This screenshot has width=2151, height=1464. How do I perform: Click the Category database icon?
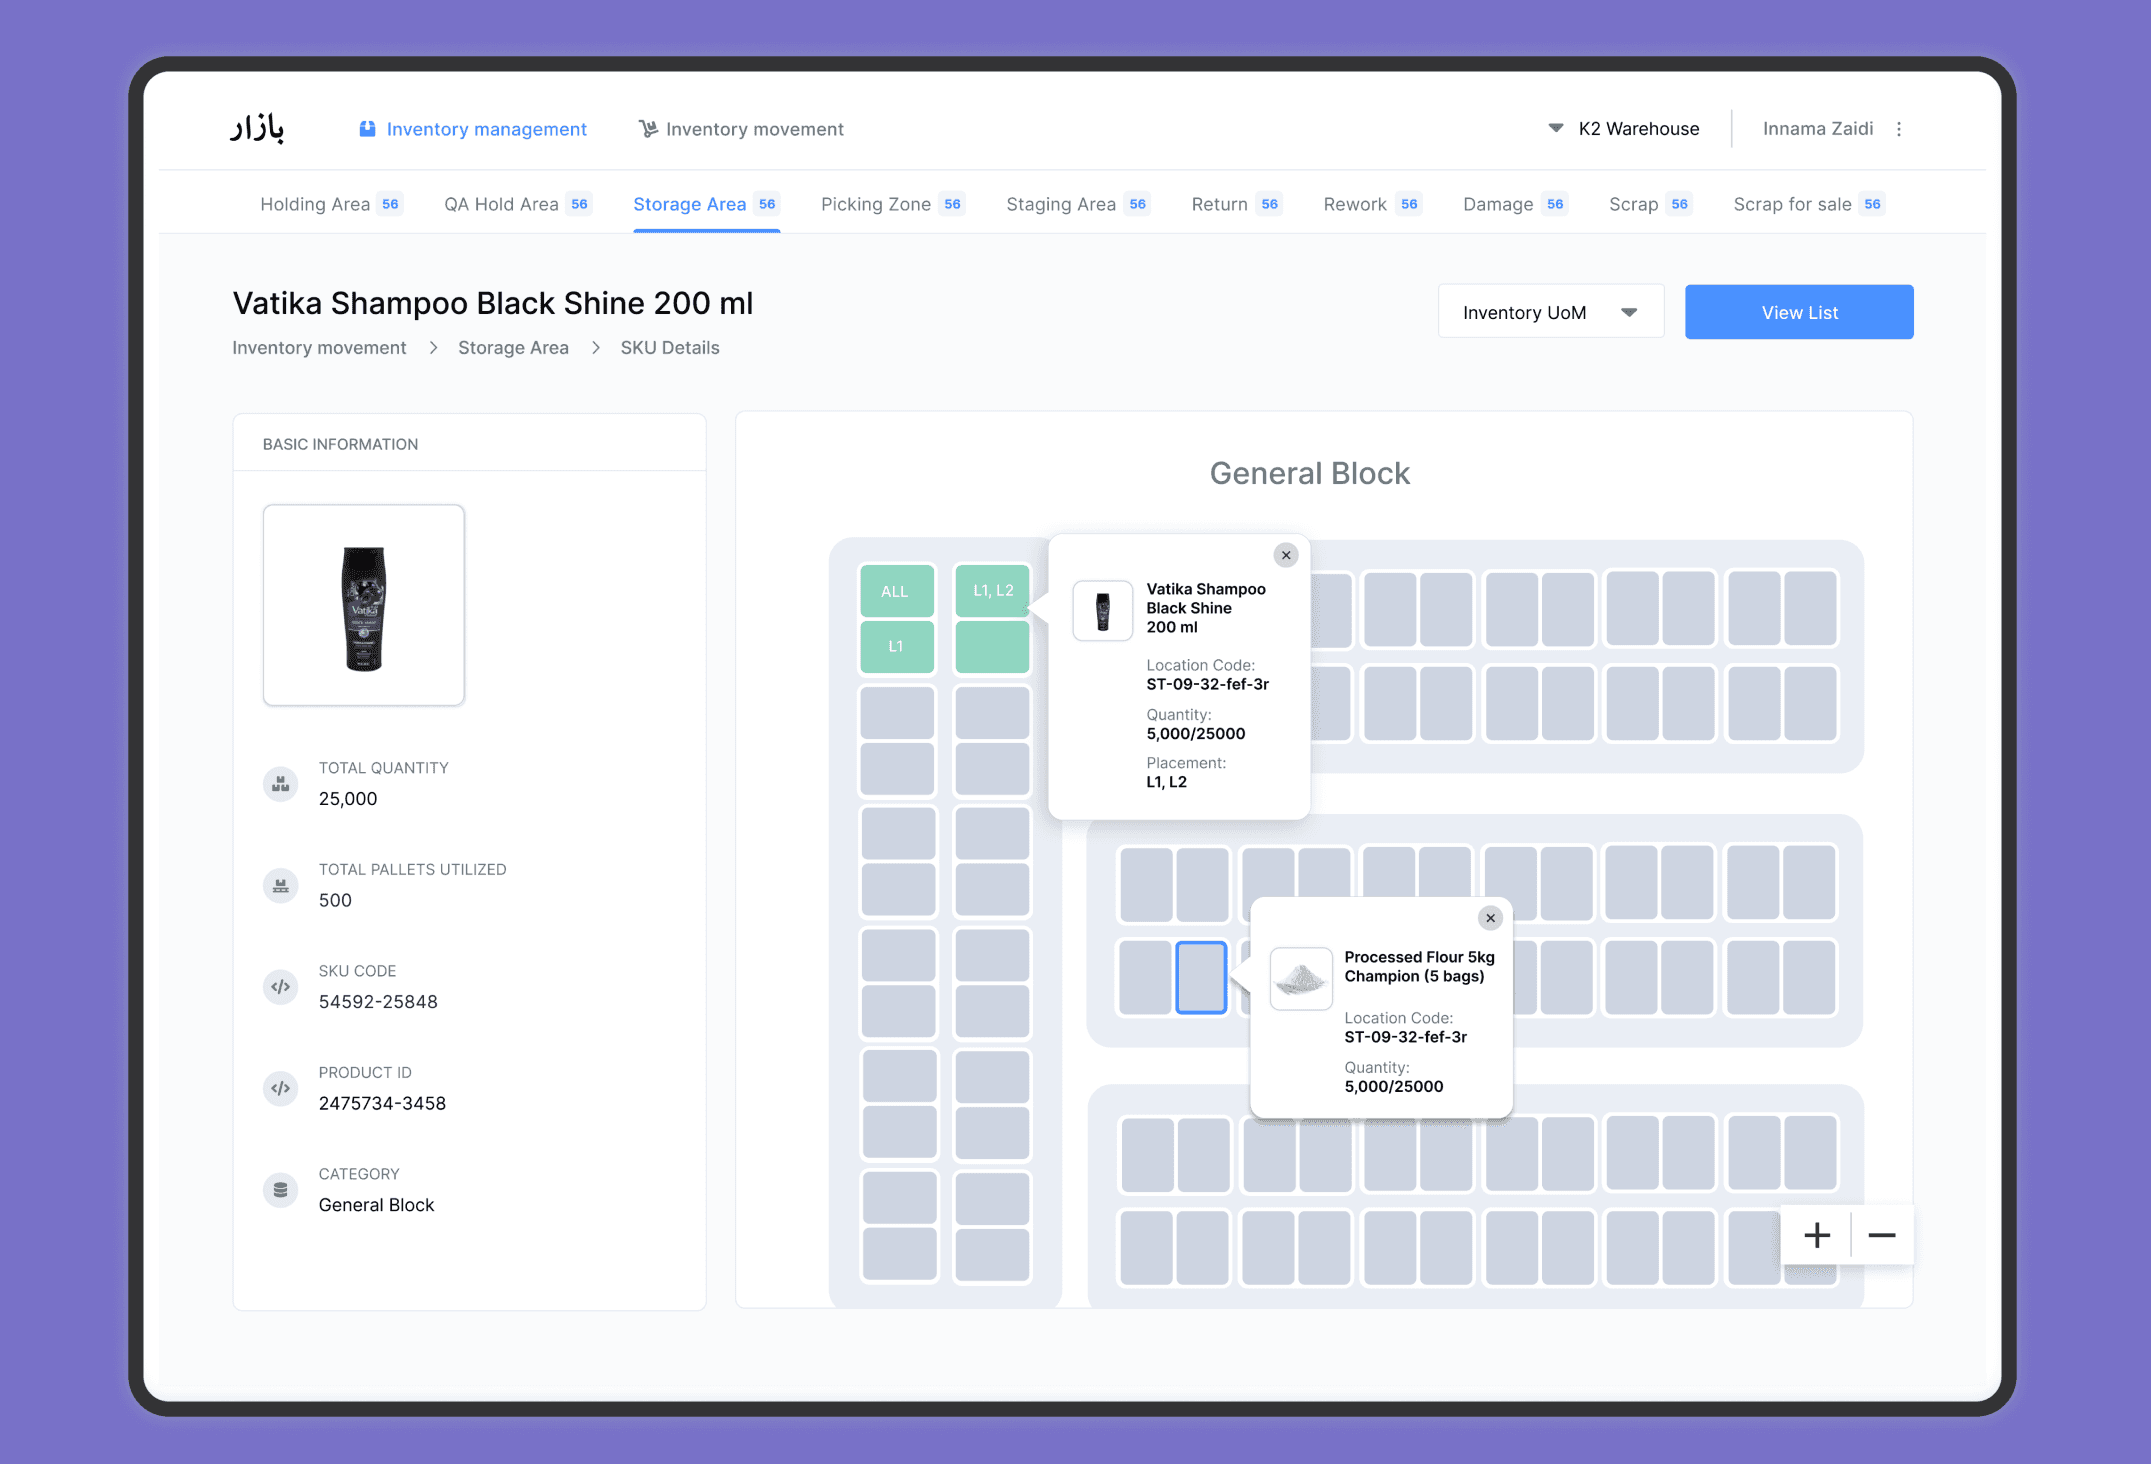281,1190
